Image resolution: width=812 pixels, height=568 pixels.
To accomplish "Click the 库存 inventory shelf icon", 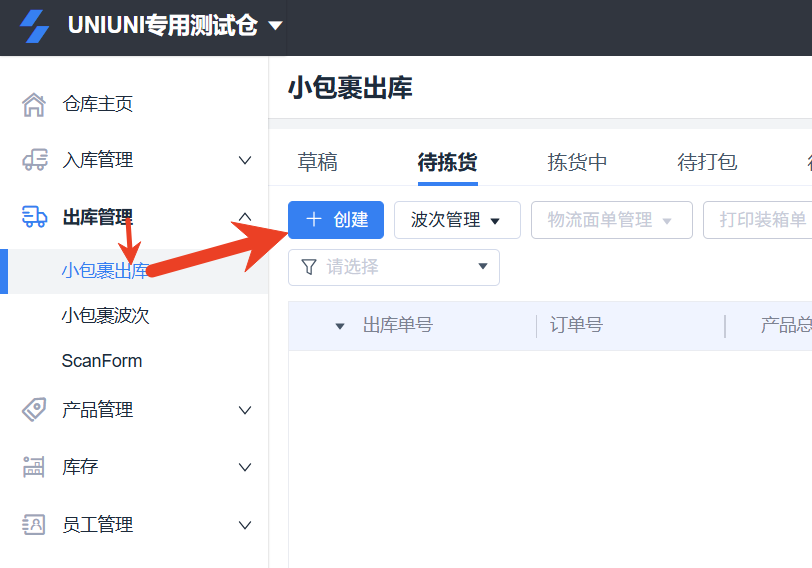I will (34, 467).
